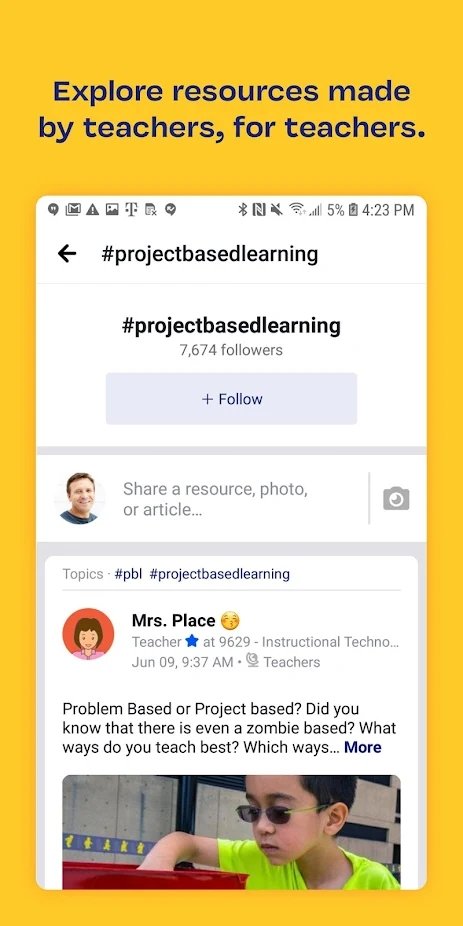463x926 pixels.
Task: Tap the user profile photo beside share box
Action: 79,498
